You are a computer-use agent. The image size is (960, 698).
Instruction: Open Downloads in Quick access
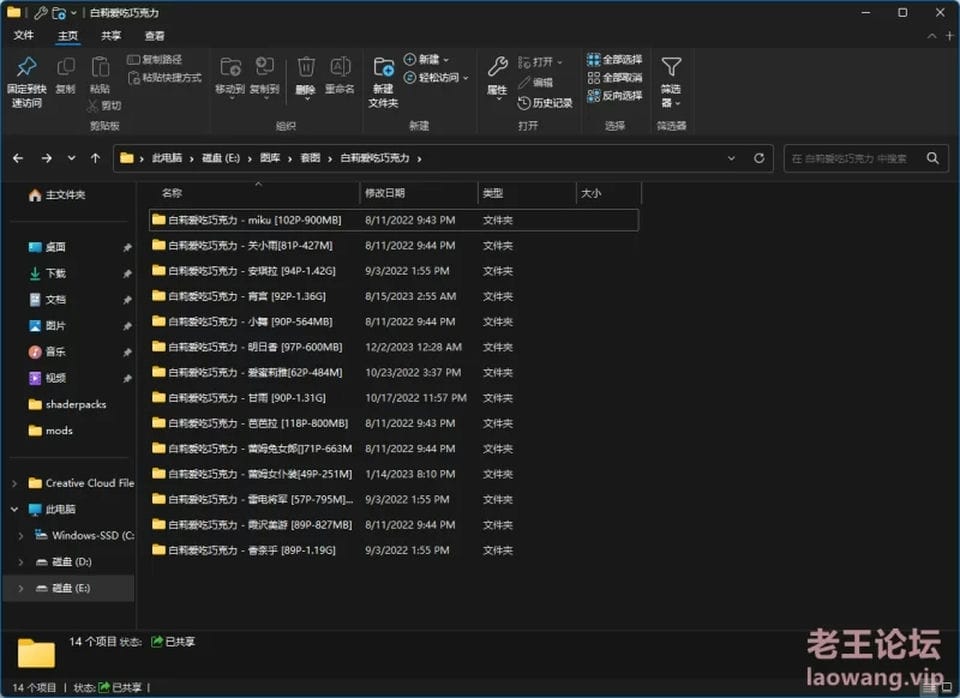click(47, 273)
